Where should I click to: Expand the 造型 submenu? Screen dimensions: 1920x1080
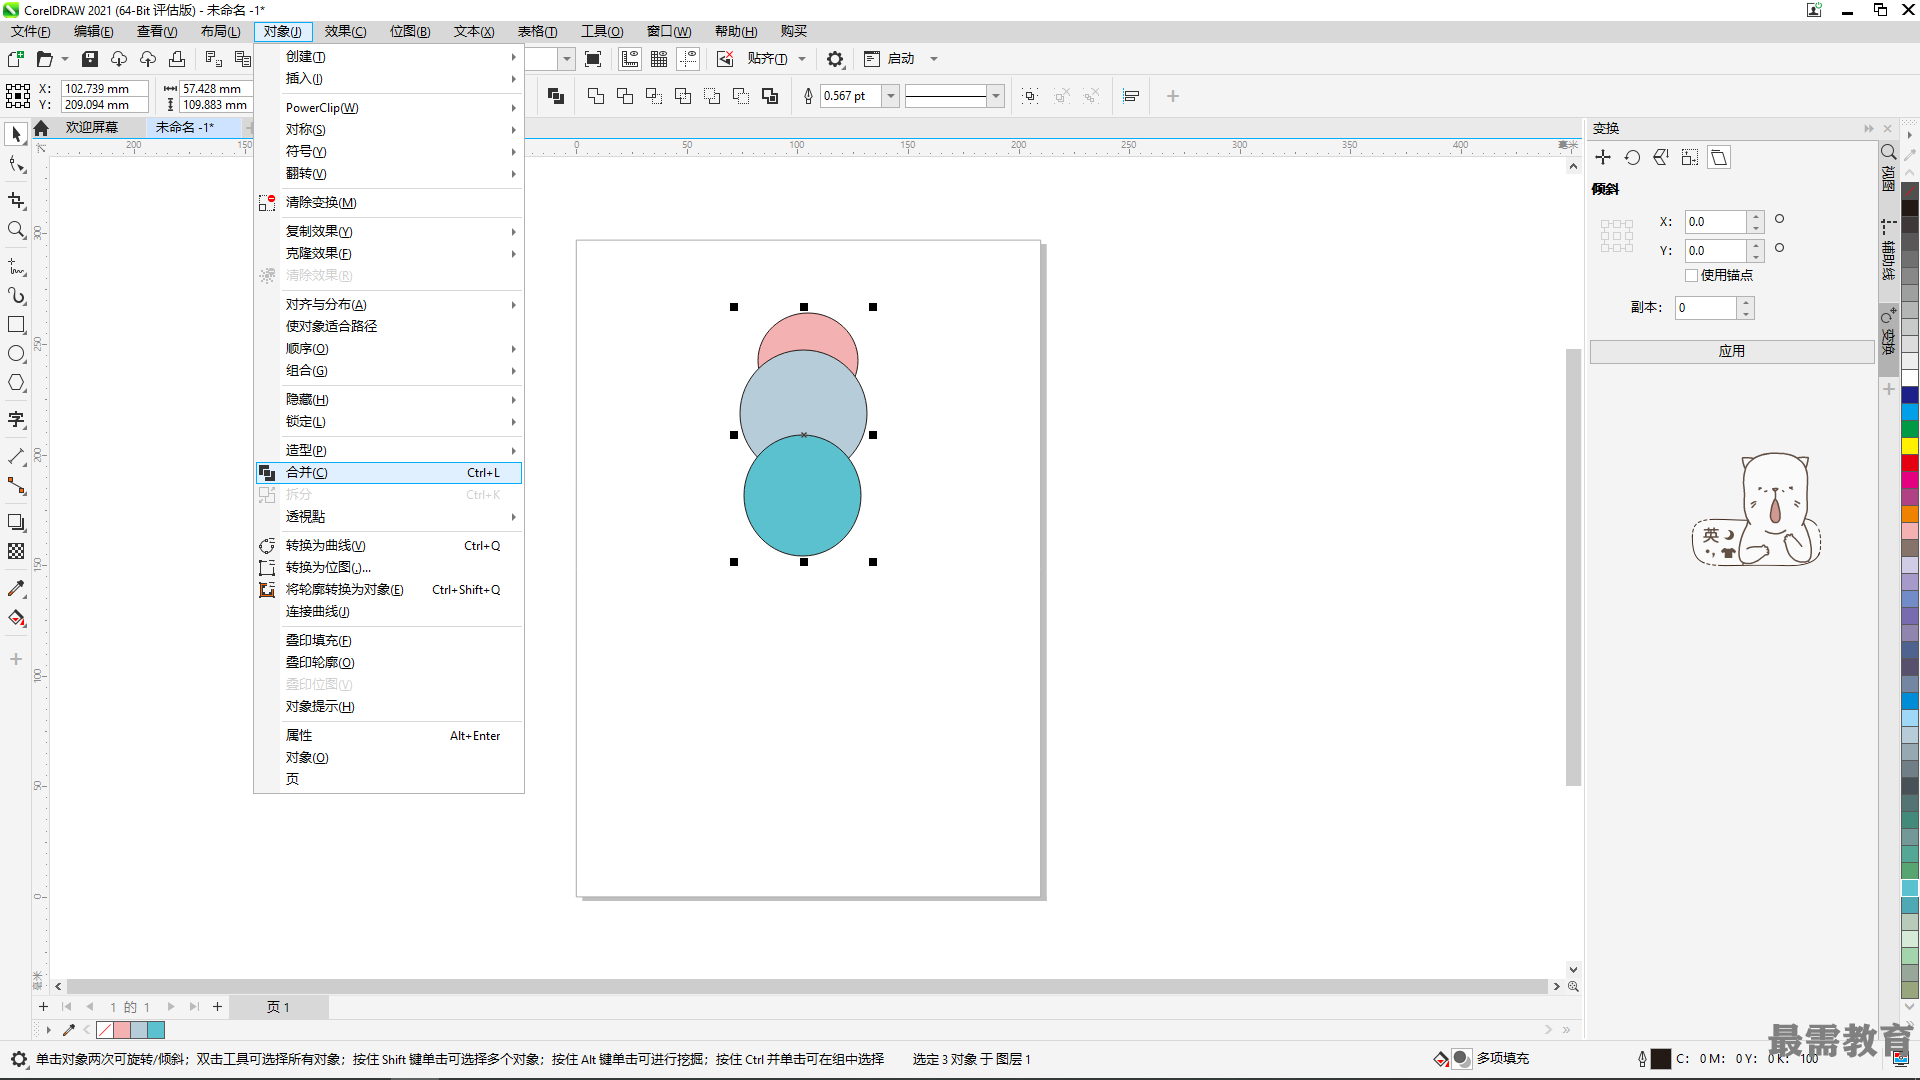pyautogui.click(x=389, y=451)
